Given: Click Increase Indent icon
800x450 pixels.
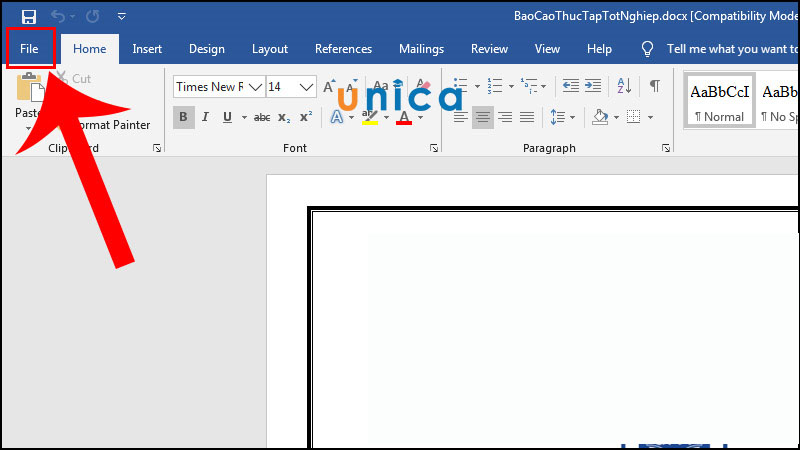Looking at the screenshot, I should (x=593, y=86).
